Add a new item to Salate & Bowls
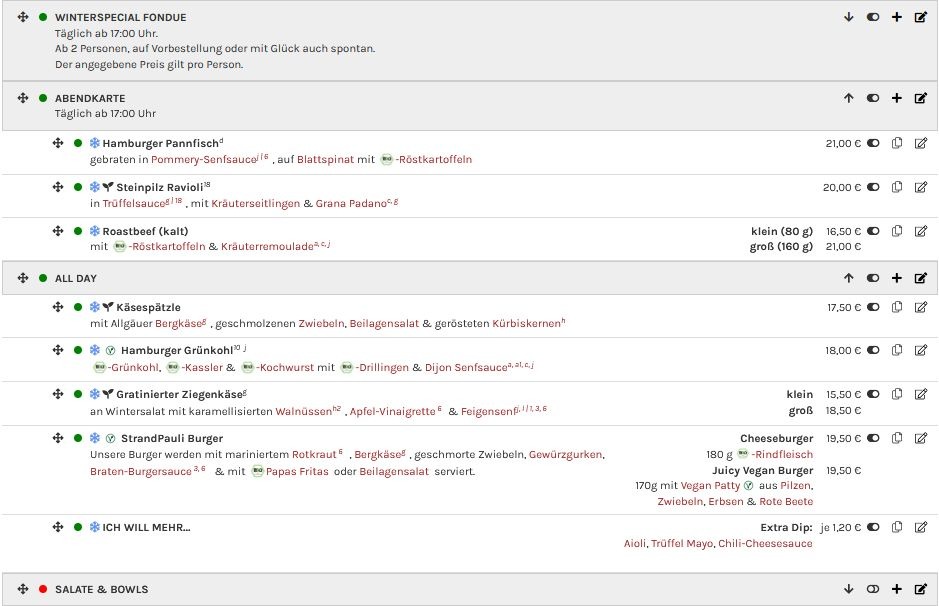 pyautogui.click(x=897, y=589)
